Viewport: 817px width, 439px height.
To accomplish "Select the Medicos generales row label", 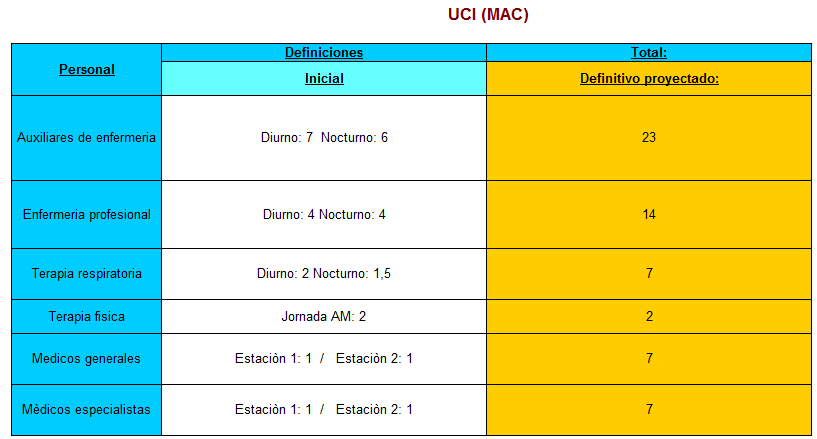I will 87,358.
